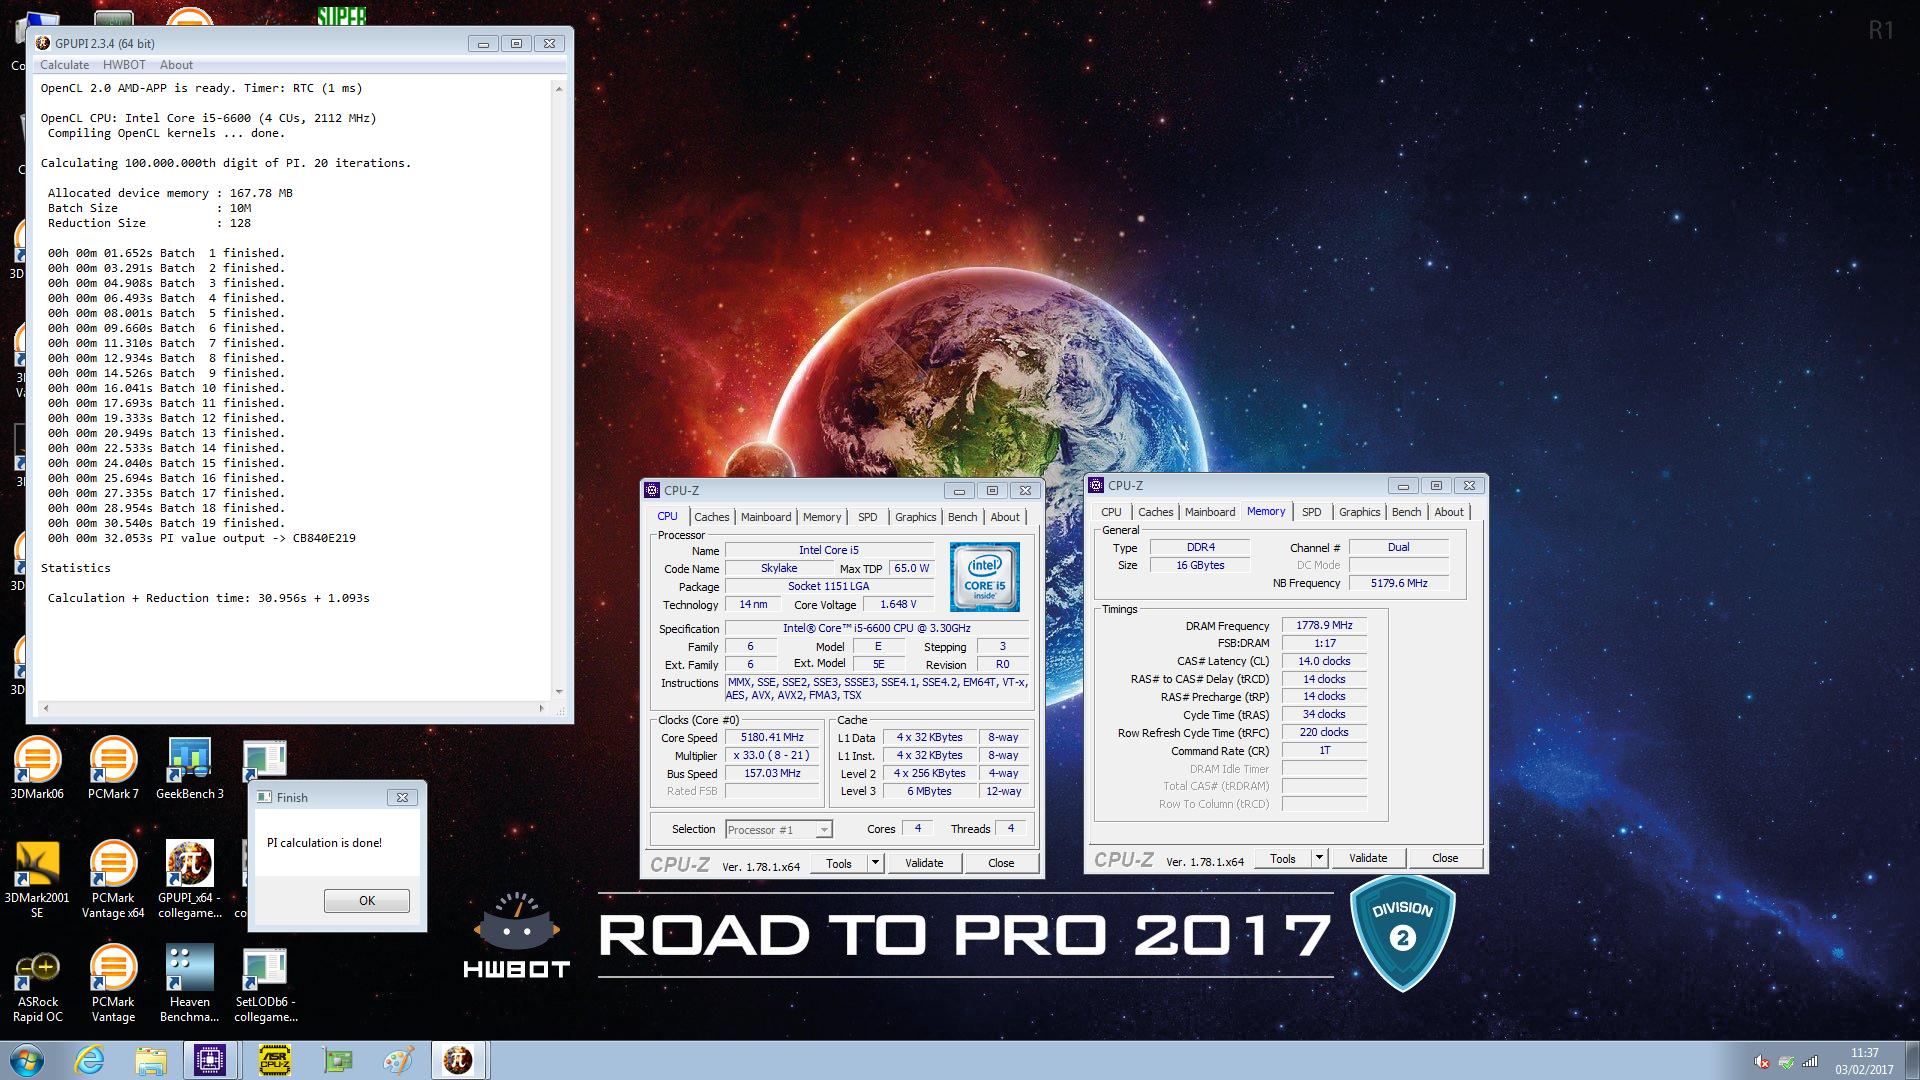
Task: Open the ASRock CPU-Z taskbar icon
Action: click(274, 1060)
